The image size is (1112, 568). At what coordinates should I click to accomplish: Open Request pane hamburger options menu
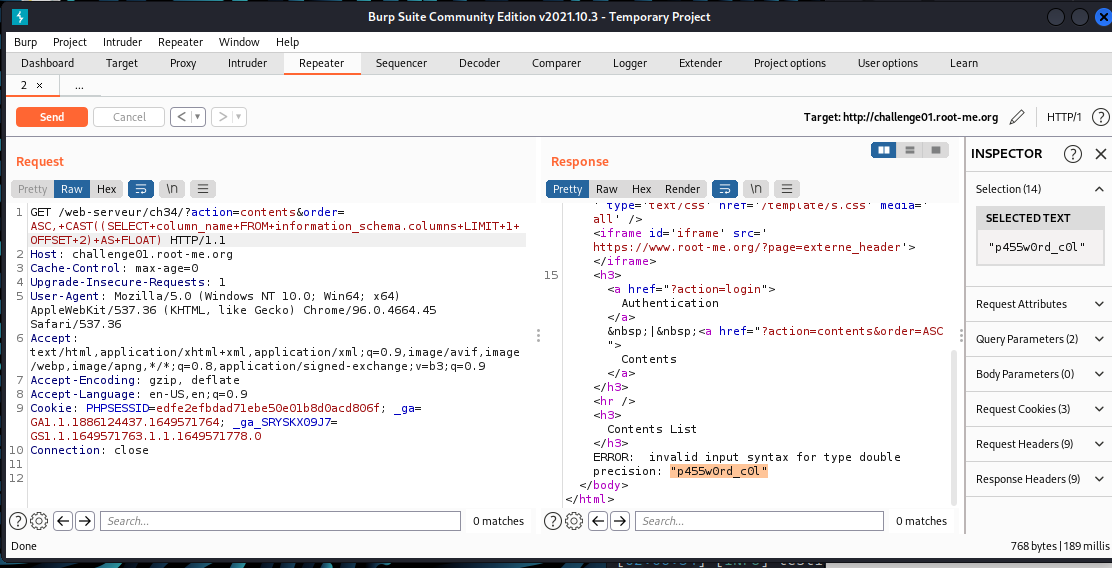coord(203,189)
